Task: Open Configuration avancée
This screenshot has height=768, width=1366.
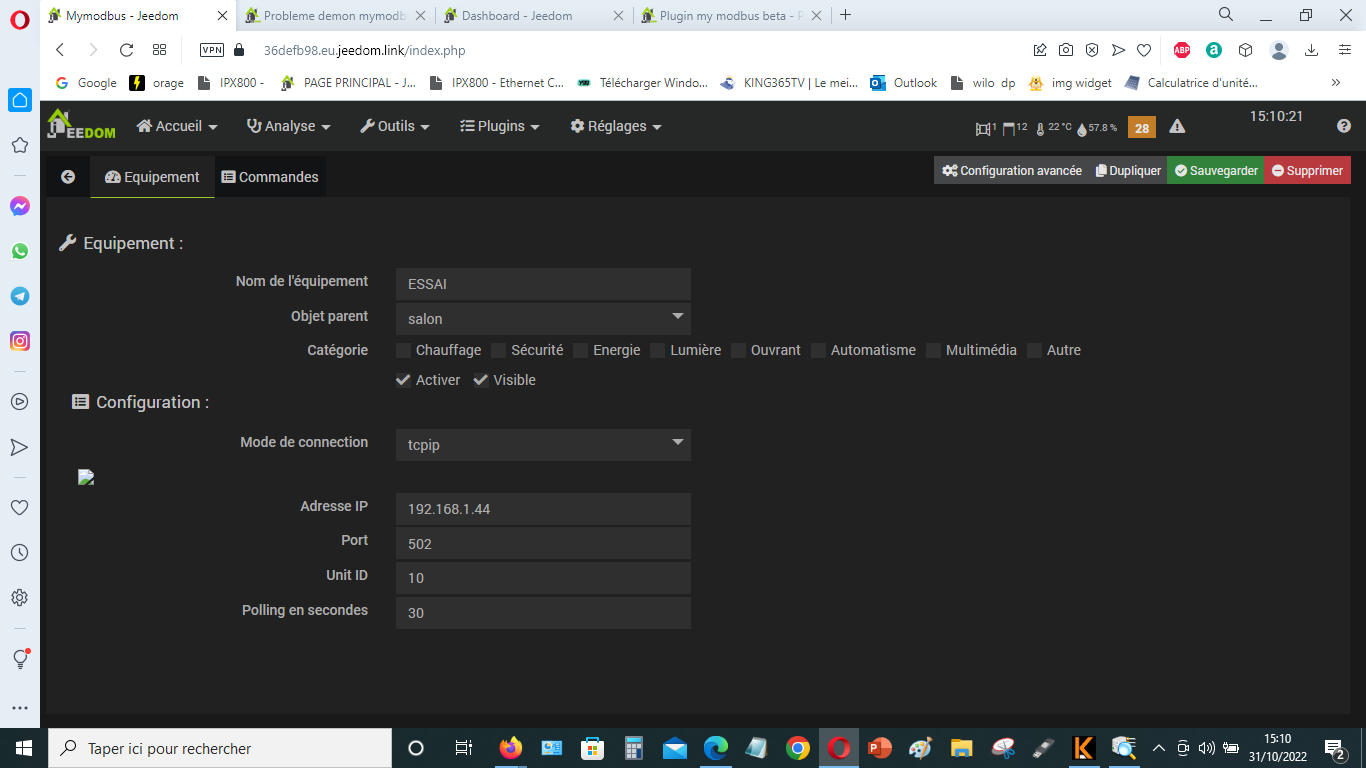Action: tap(1012, 170)
